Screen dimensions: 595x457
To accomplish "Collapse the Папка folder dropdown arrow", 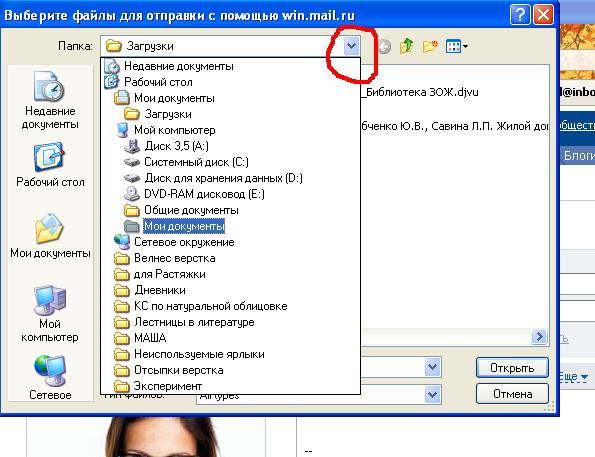I will coord(351,47).
